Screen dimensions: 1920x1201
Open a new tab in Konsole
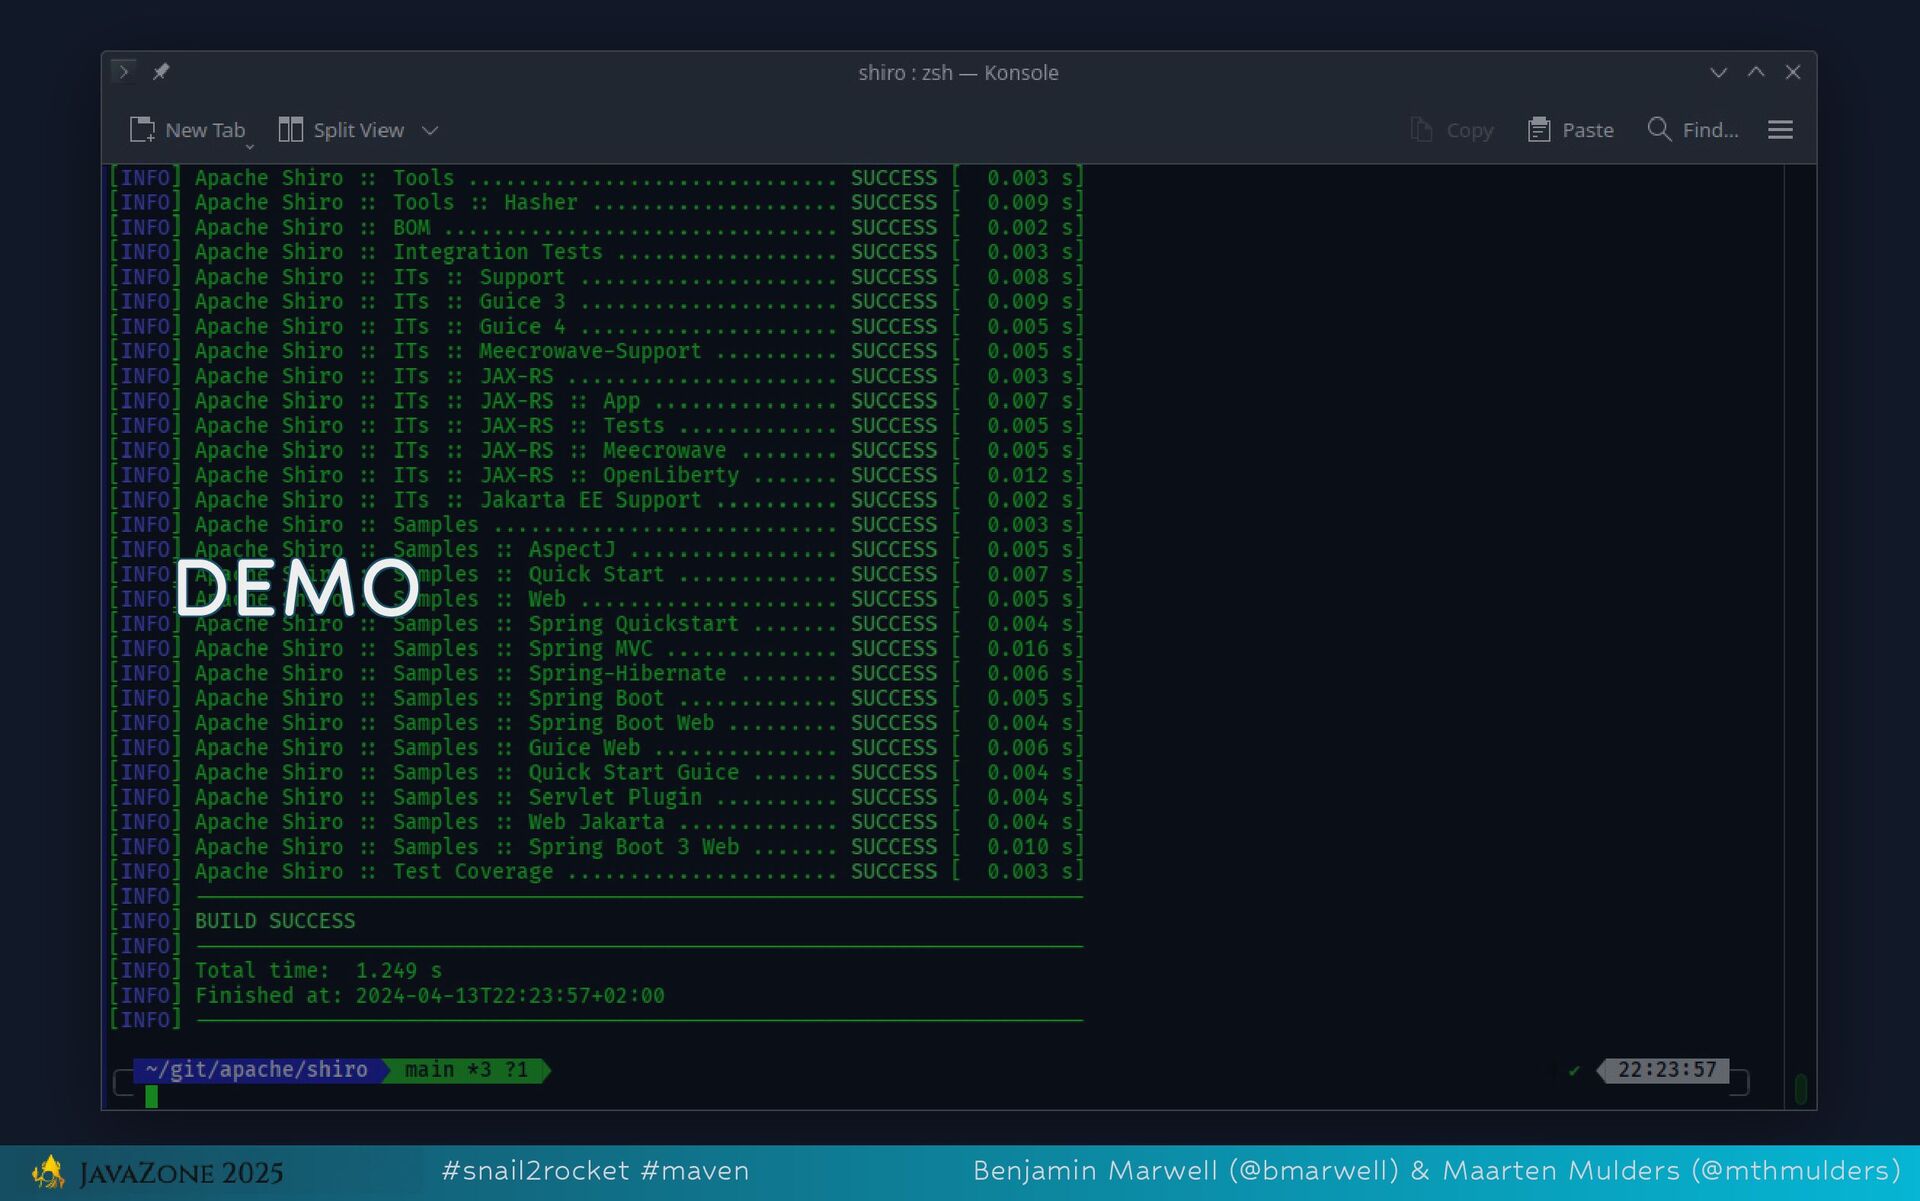pyautogui.click(x=187, y=130)
